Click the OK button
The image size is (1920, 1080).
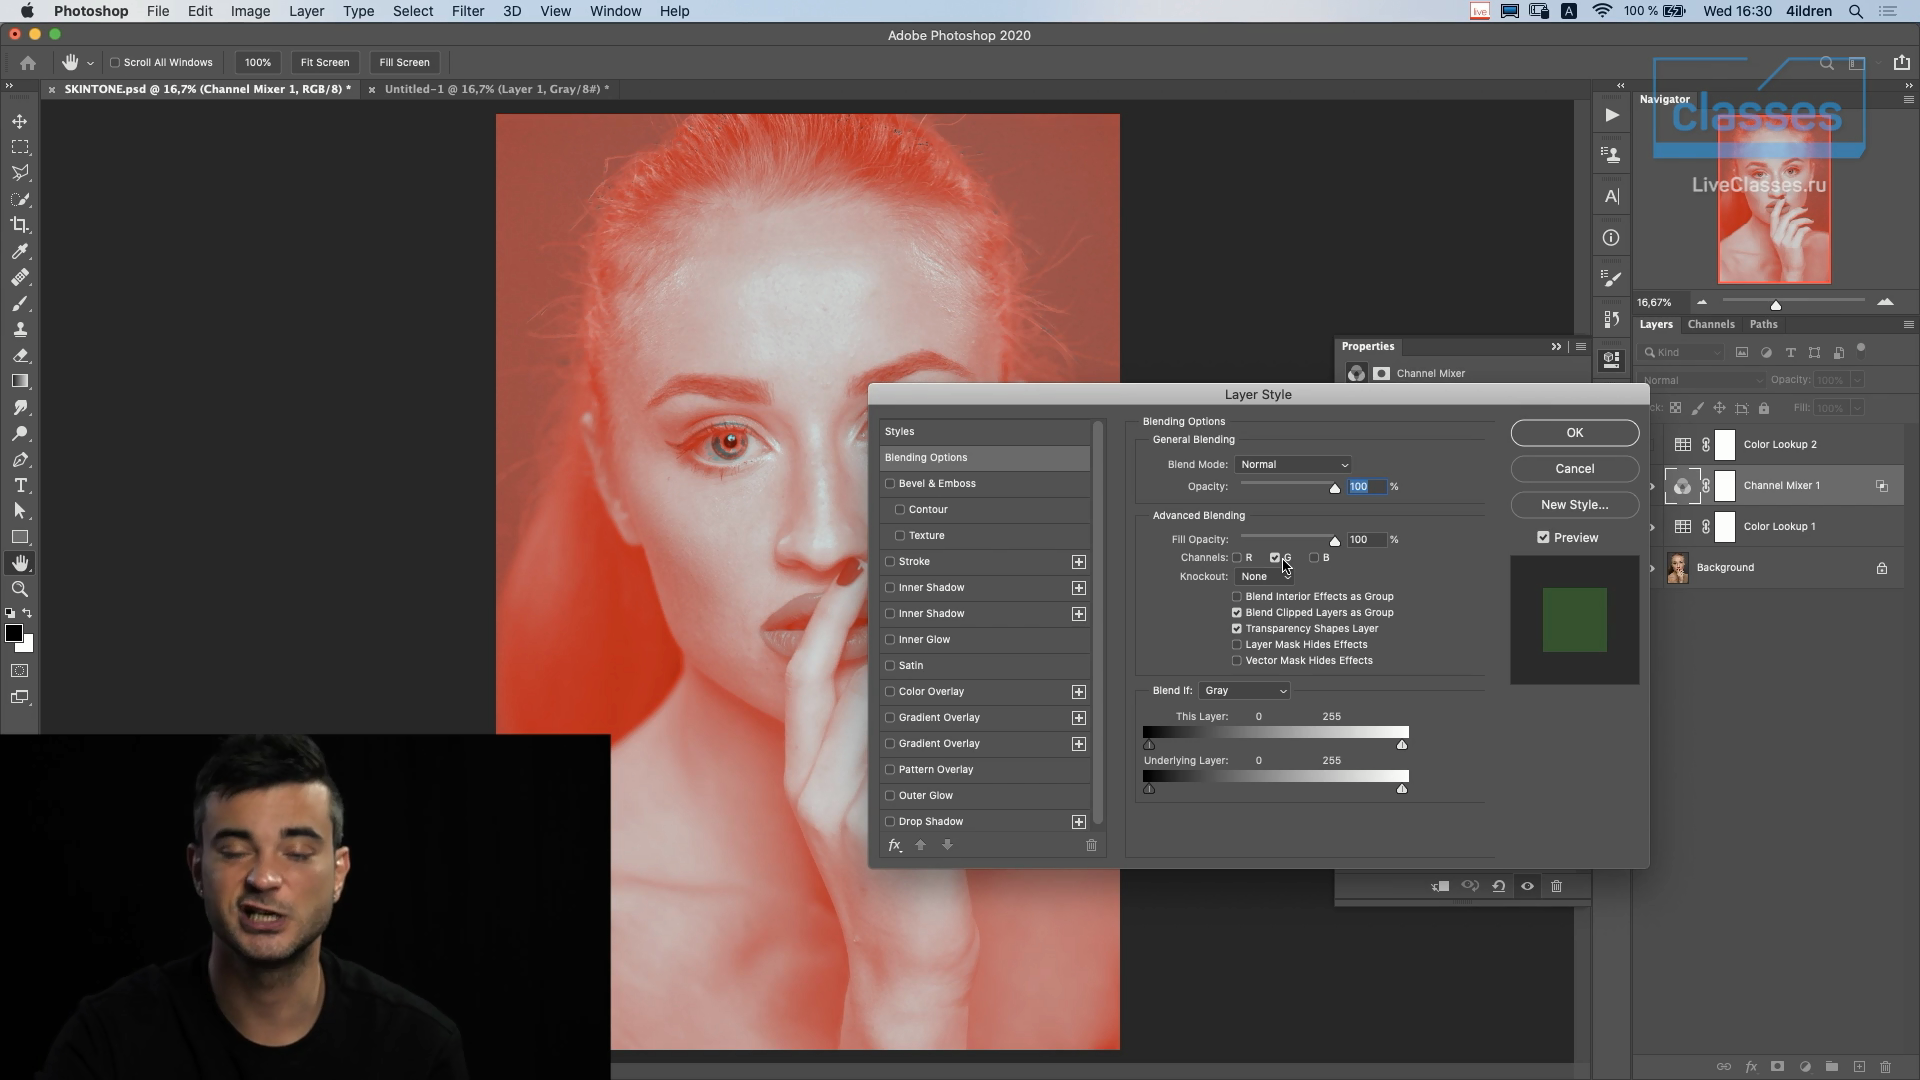[x=1574, y=433]
